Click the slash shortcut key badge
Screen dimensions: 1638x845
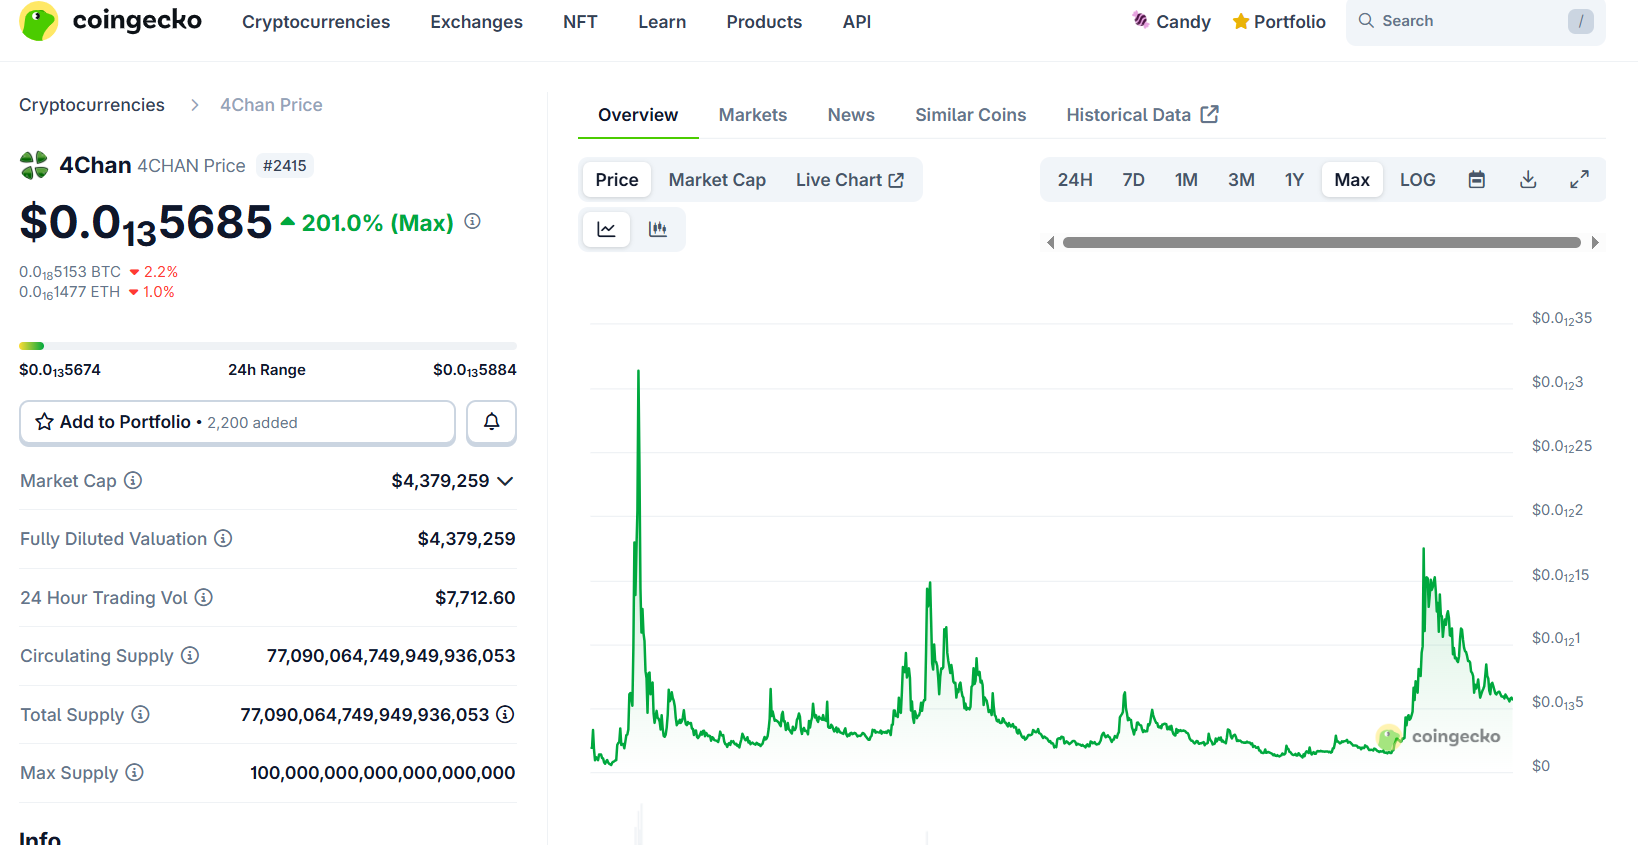[x=1581, y=21]
